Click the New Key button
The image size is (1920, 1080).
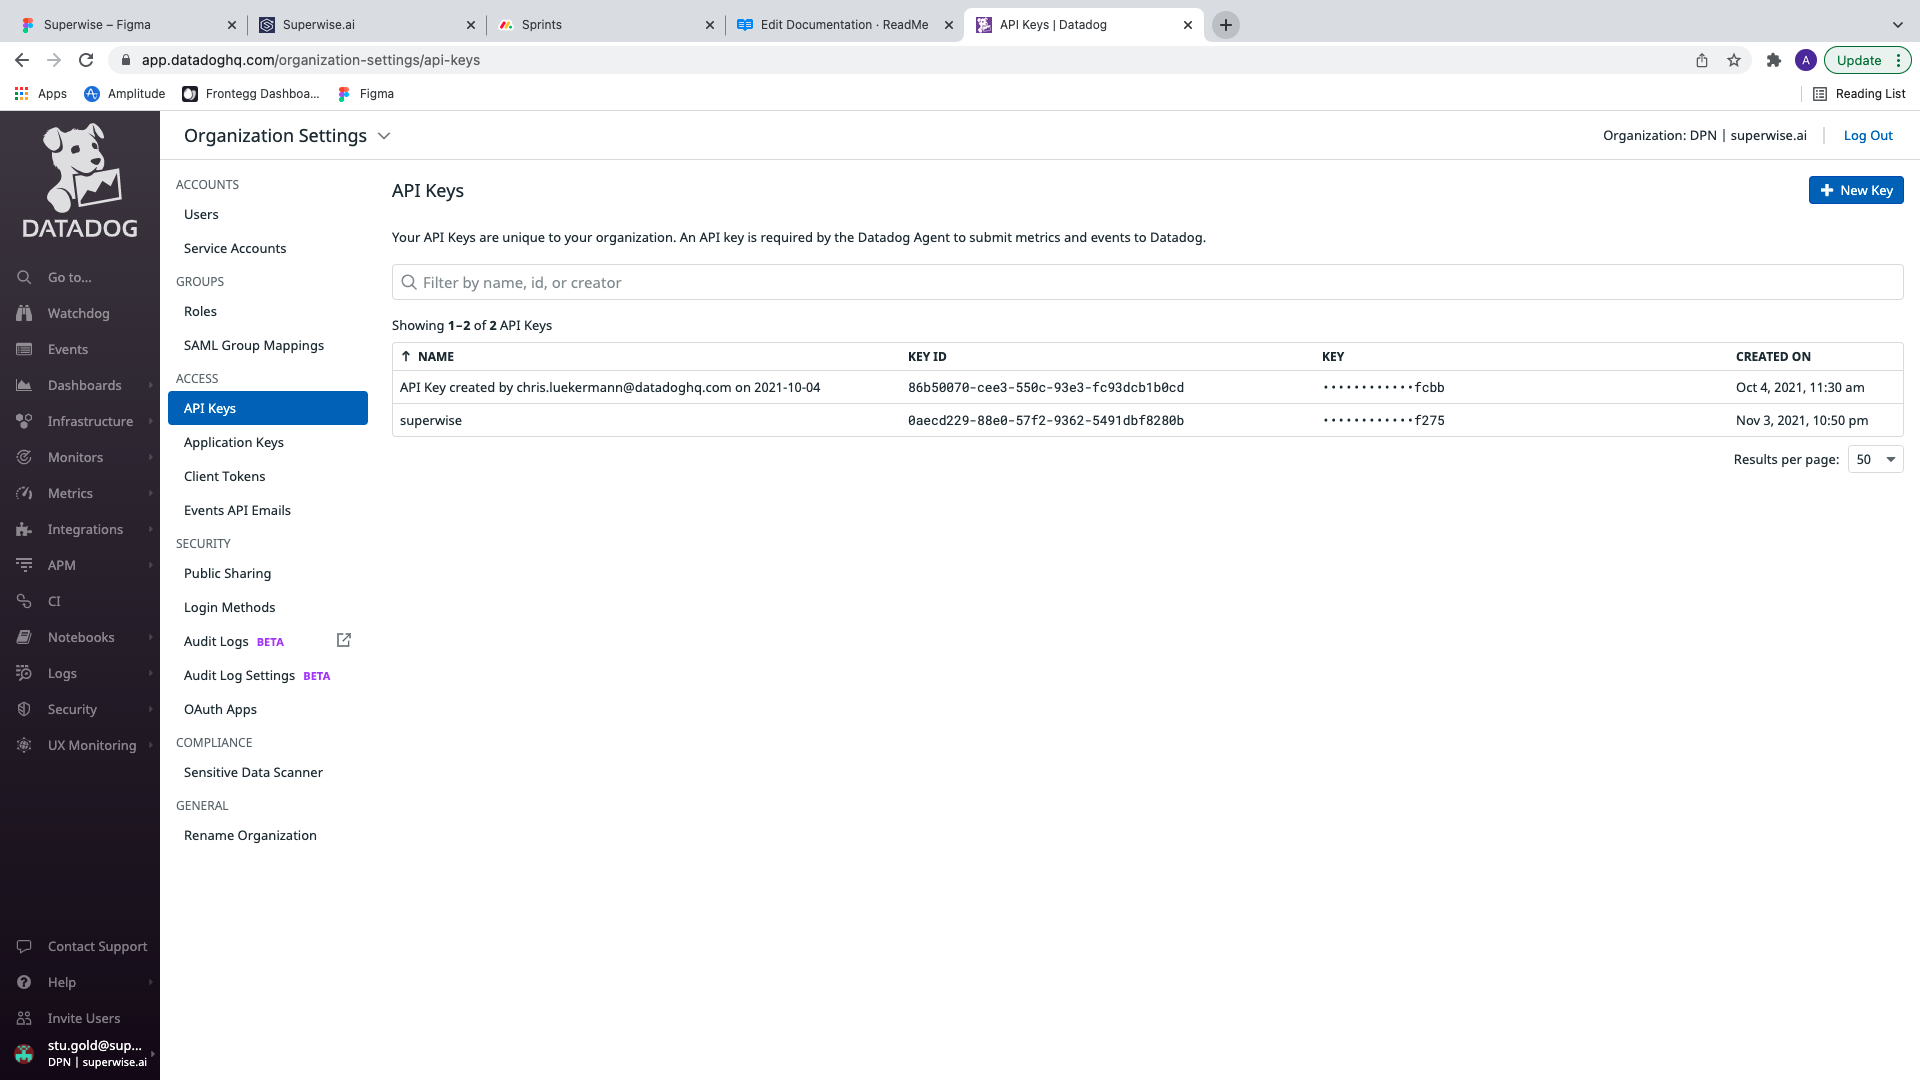click(1855, 190)
